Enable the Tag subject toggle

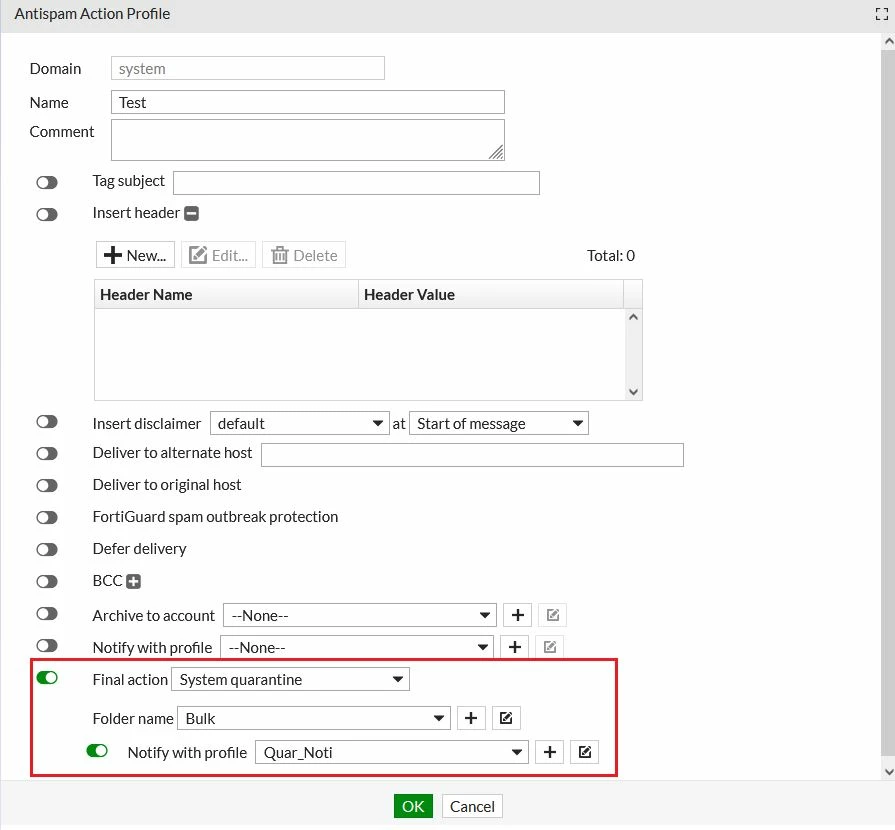pyautogui.click(x=47, y=183)
